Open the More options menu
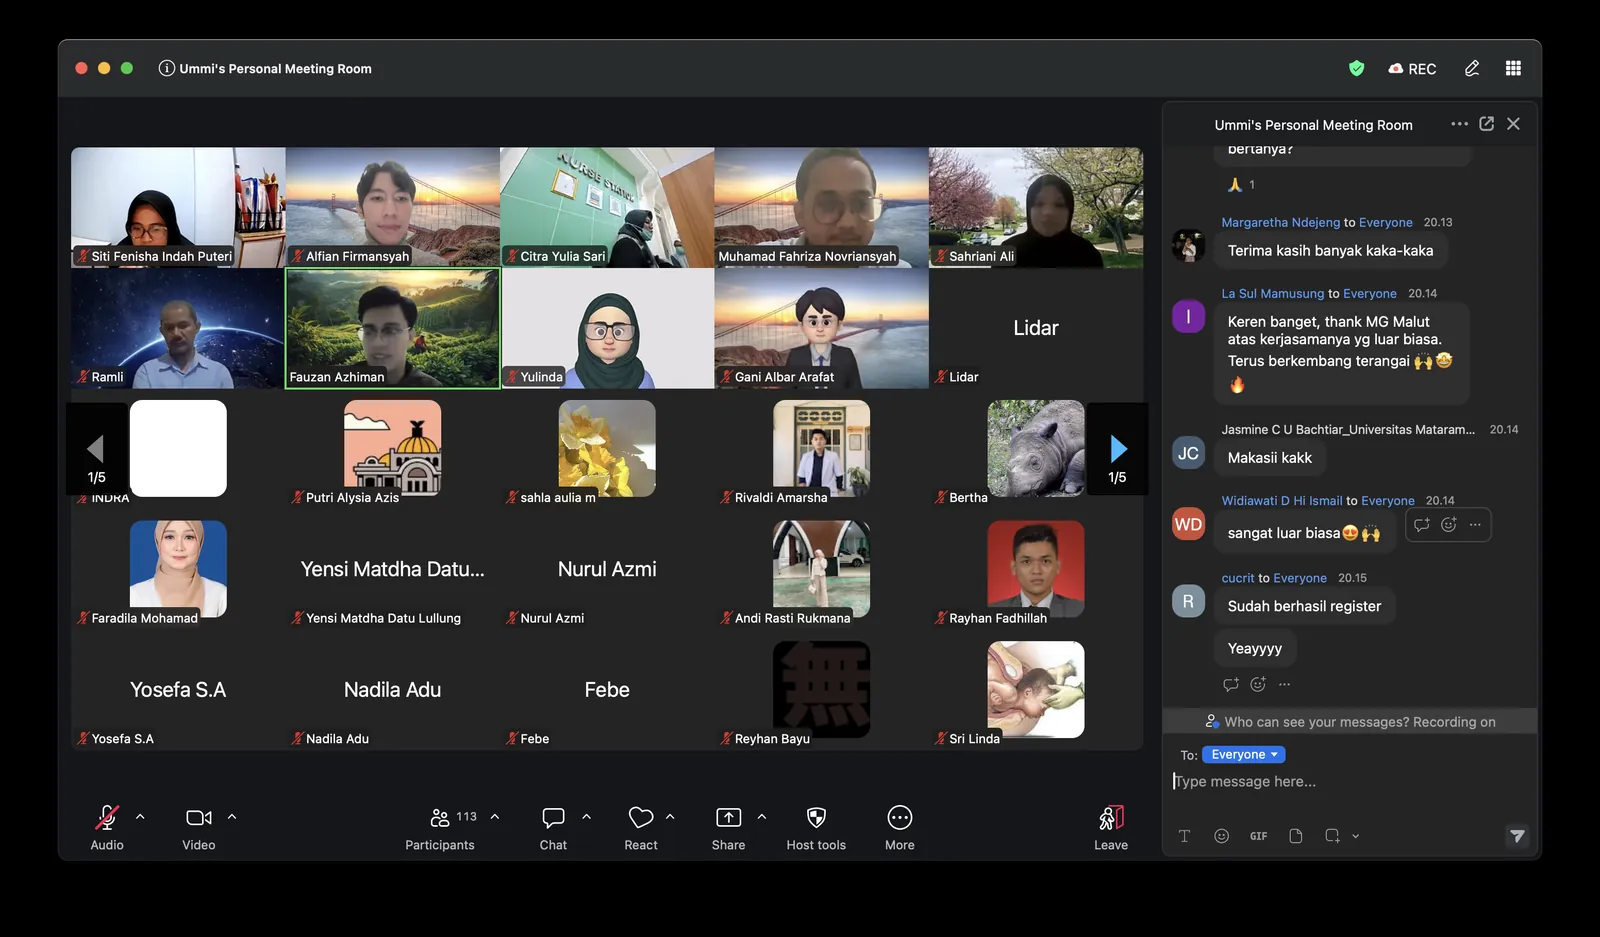The width and height of the screenshot is (1600, 937). pos(900,827)
